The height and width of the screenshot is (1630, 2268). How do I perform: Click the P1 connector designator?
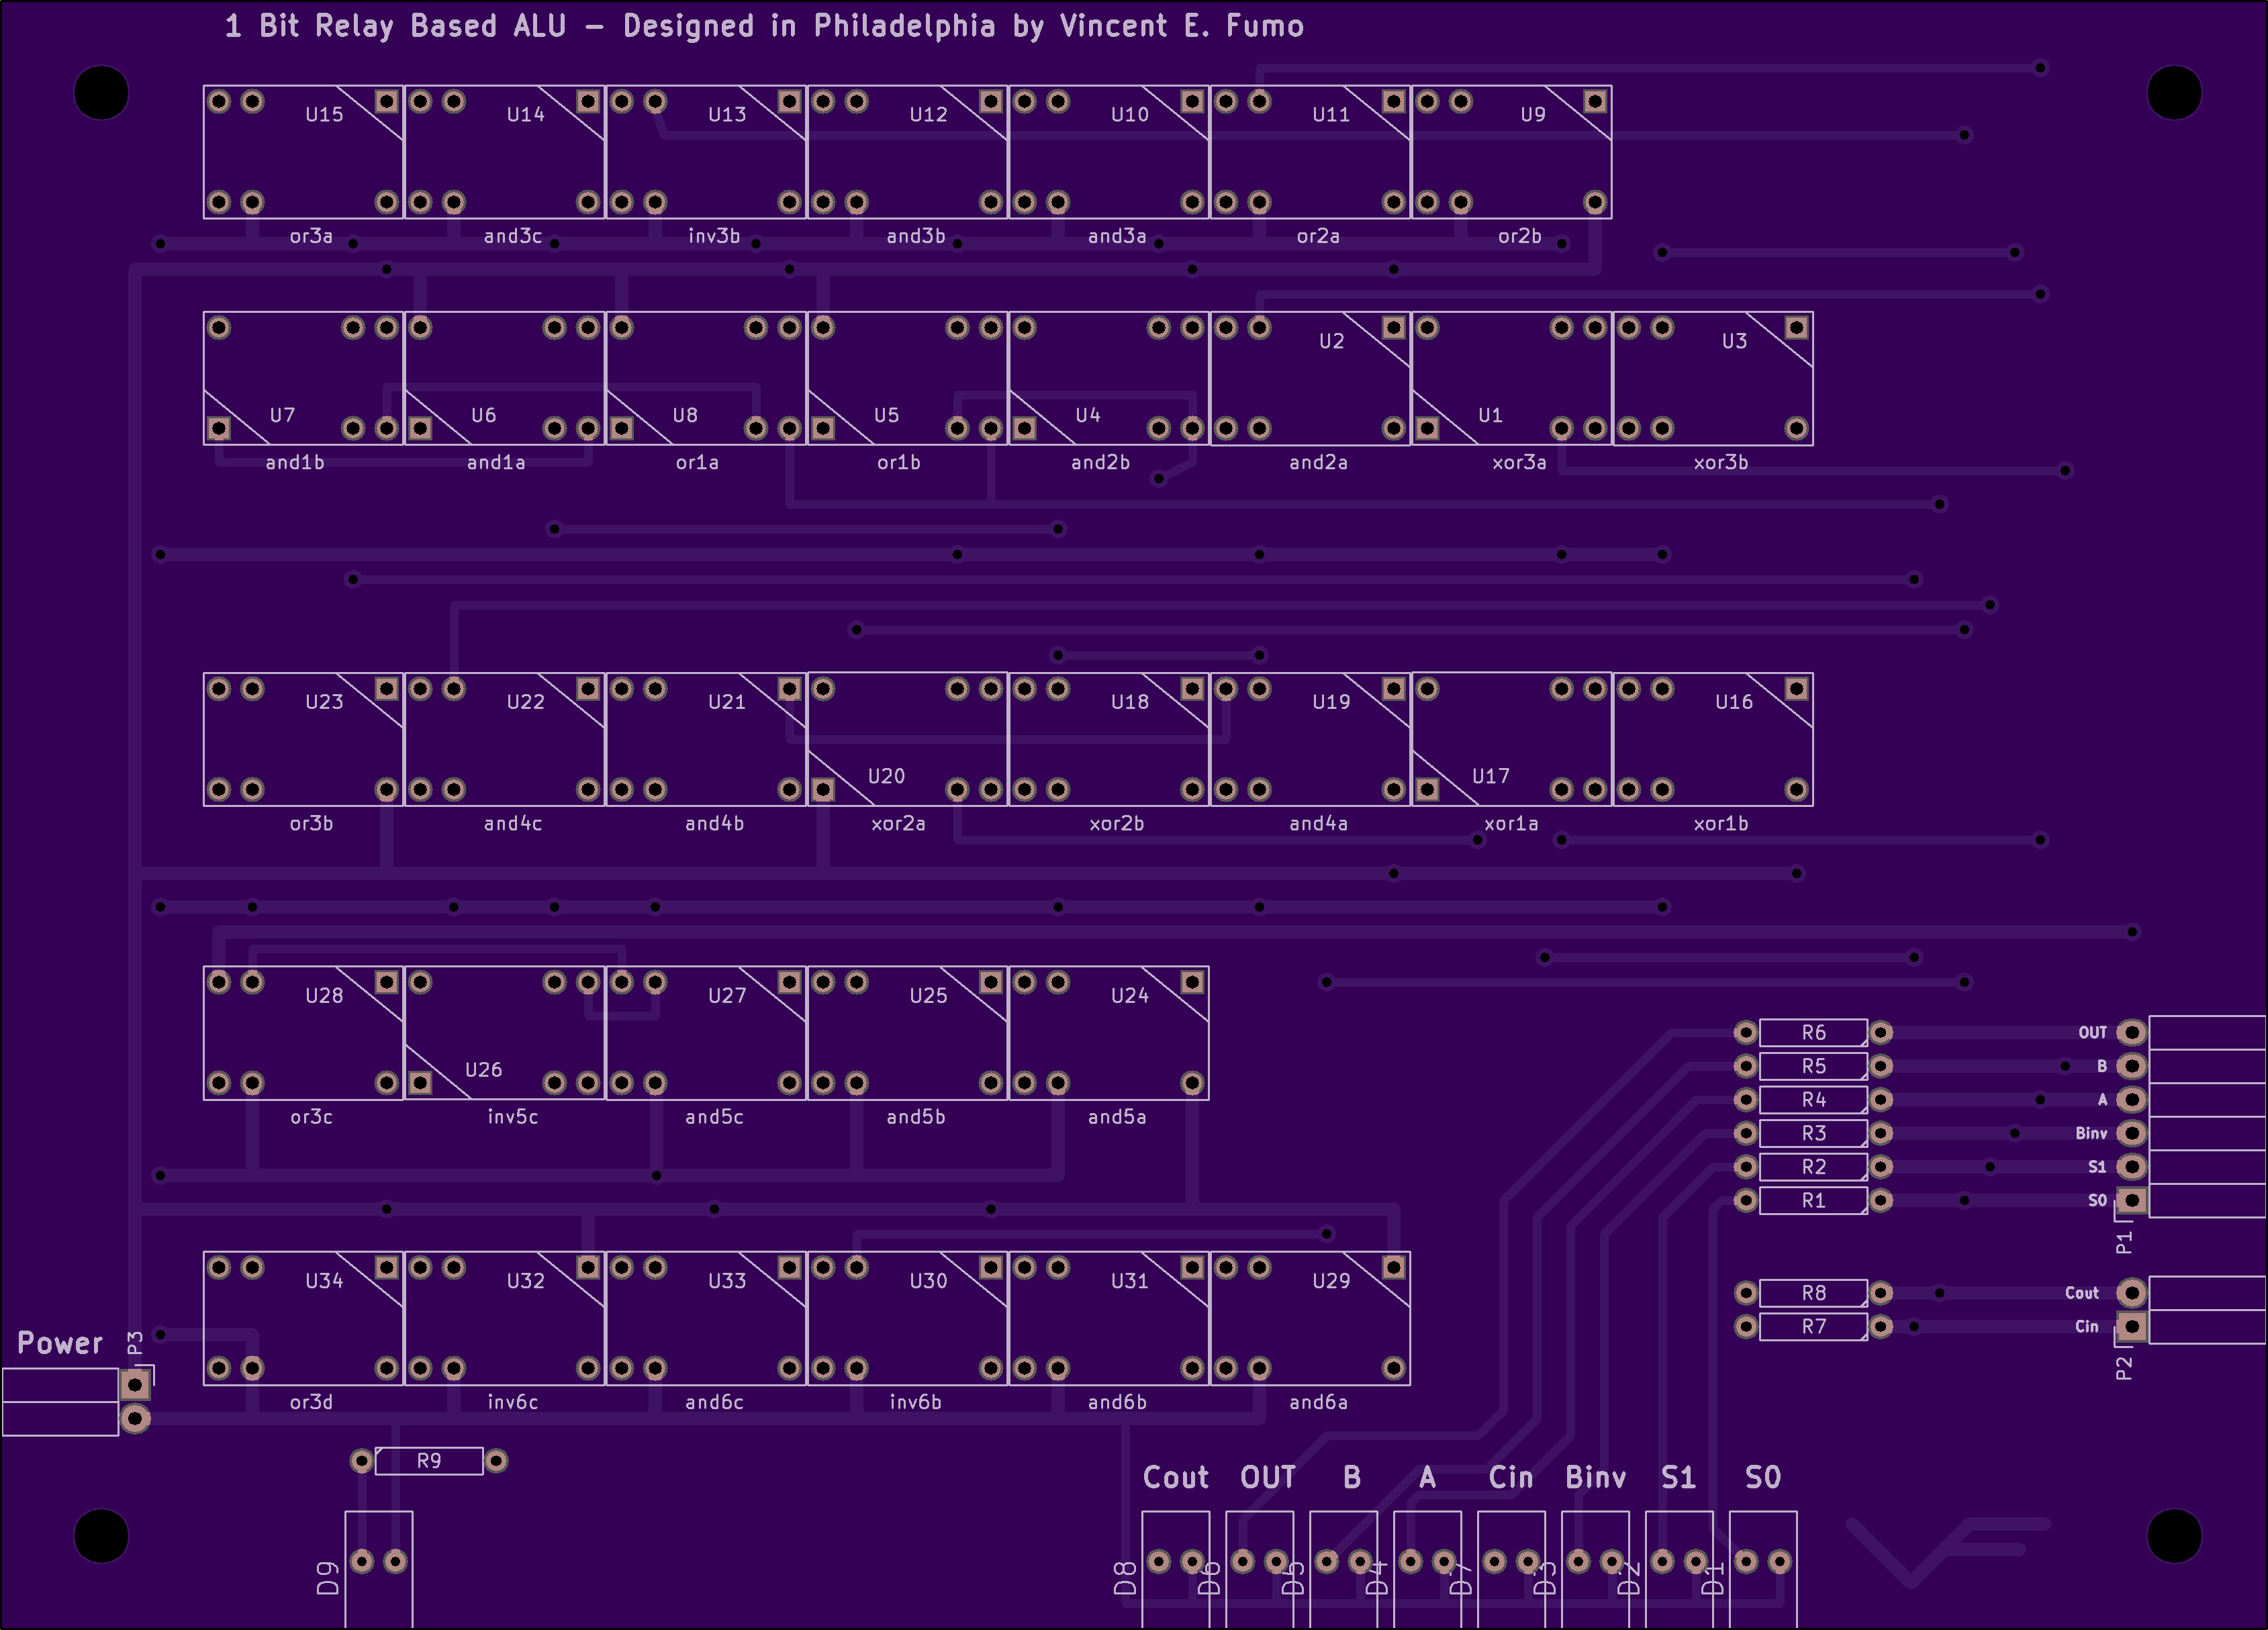(x=2125, y=1243)
